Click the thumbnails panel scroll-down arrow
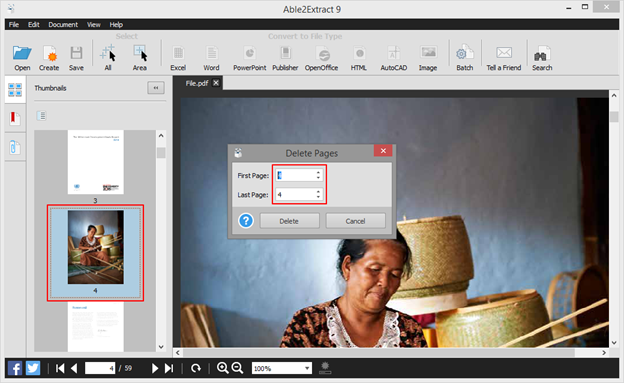 pyautogui.click(x=161, y=347)
